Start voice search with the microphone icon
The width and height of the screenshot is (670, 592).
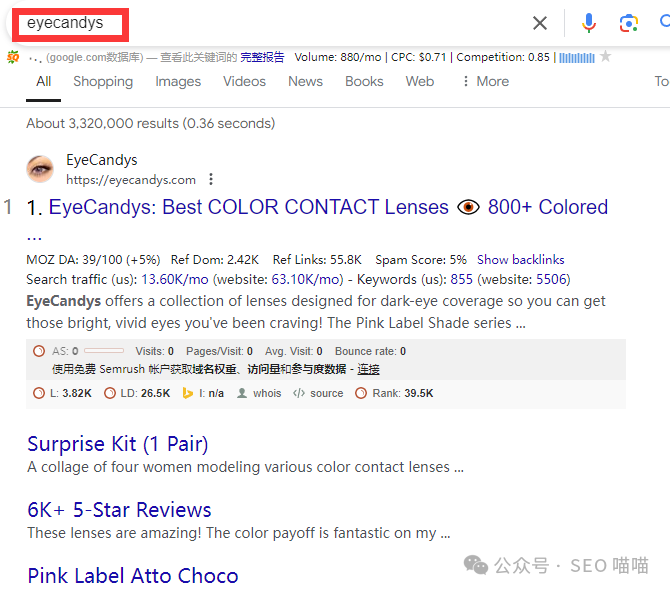[589, 23]
